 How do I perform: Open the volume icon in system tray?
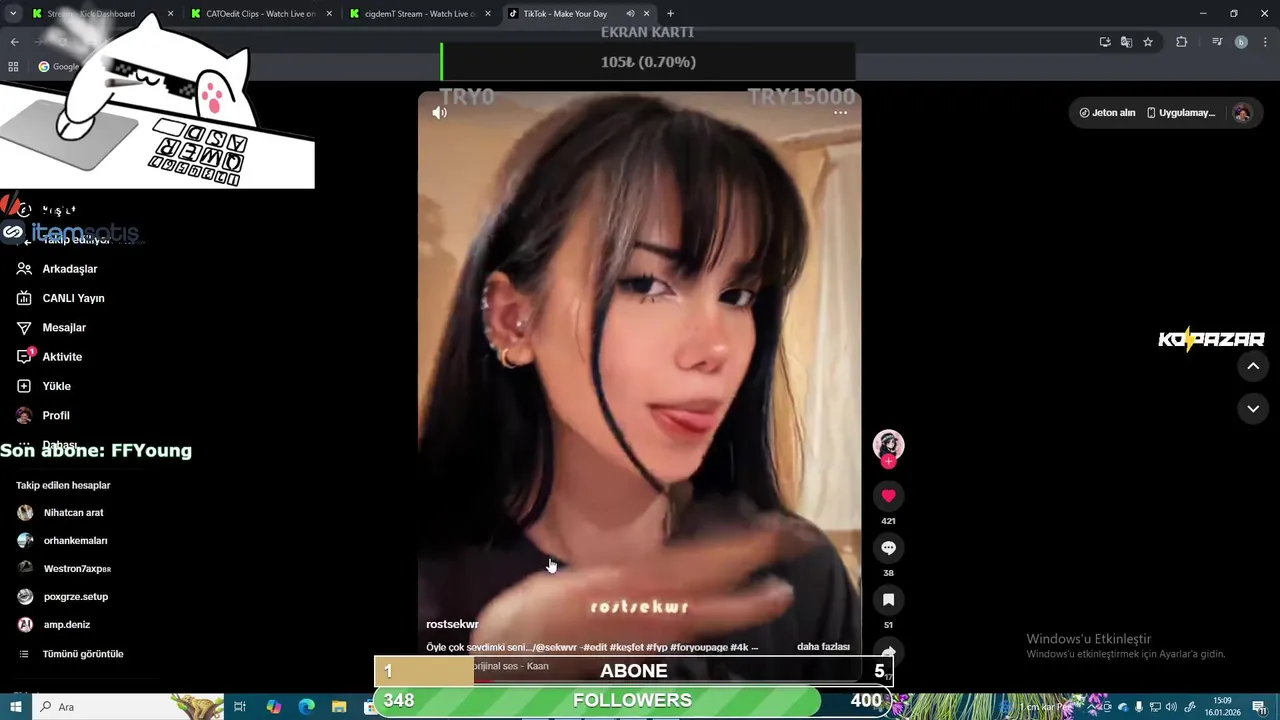pyautogui.click(x=1171, y=707)
